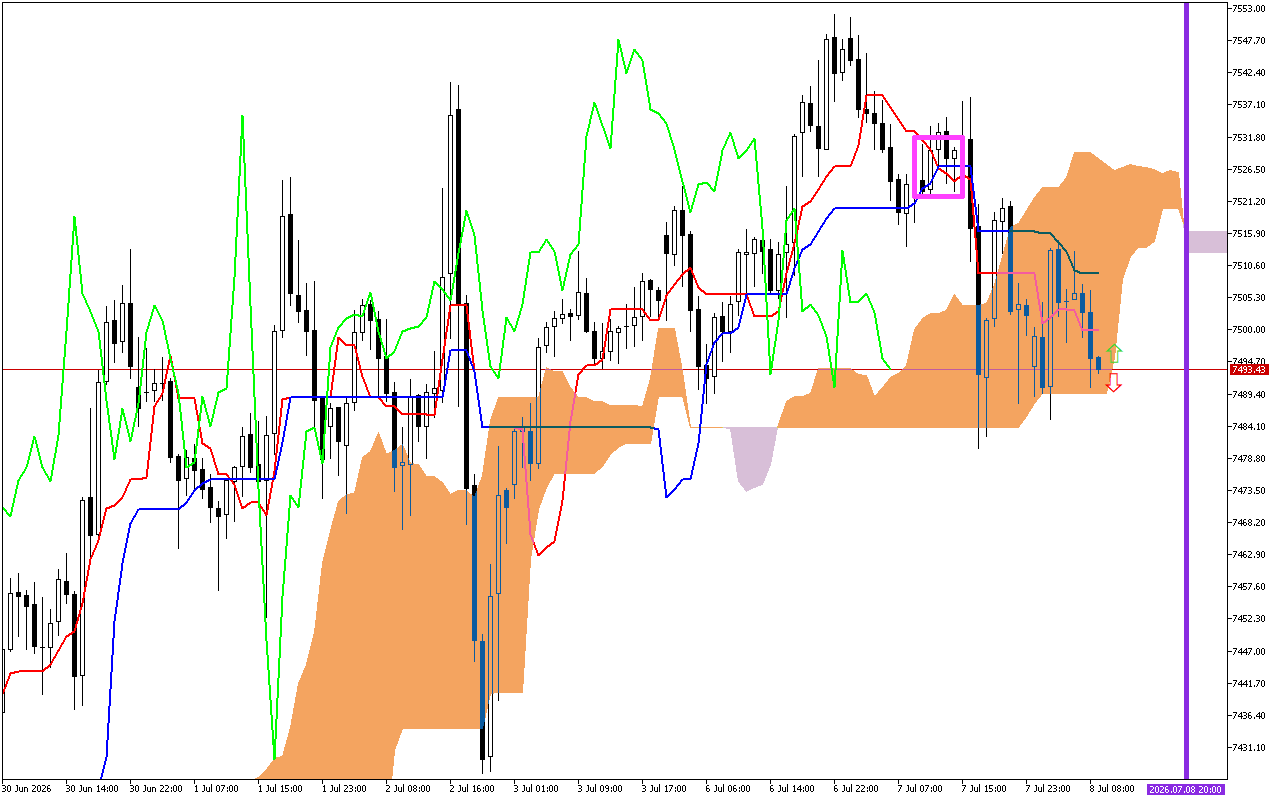This screenshot has height=800, width=1280.
Task: Click time axis label 1 Jul 15:00
Action: pos(280,789)
